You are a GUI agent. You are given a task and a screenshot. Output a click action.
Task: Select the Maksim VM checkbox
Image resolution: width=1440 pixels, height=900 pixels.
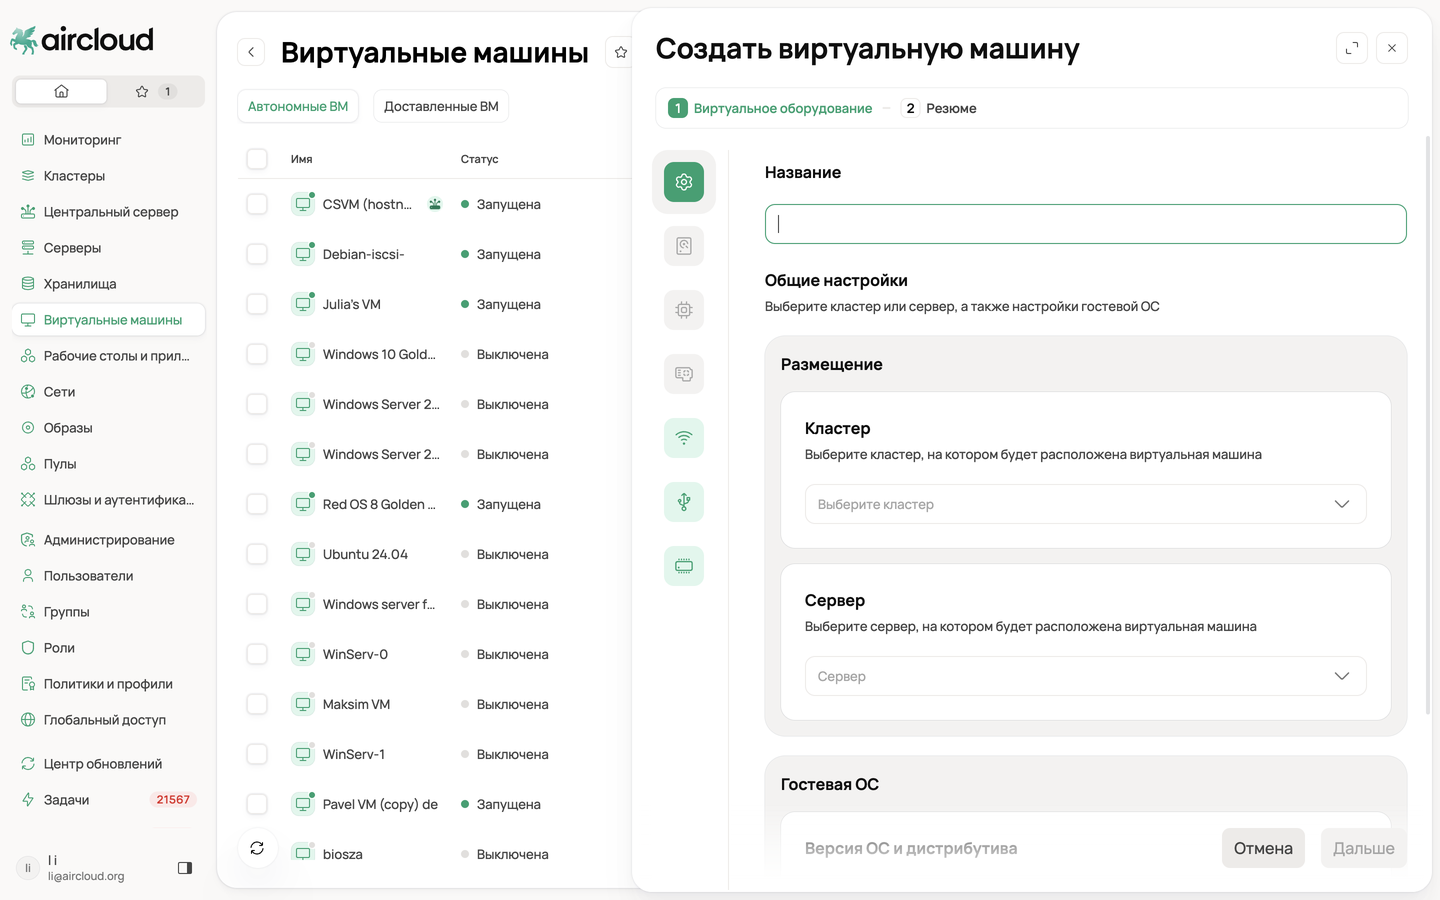tap(257, 704)
